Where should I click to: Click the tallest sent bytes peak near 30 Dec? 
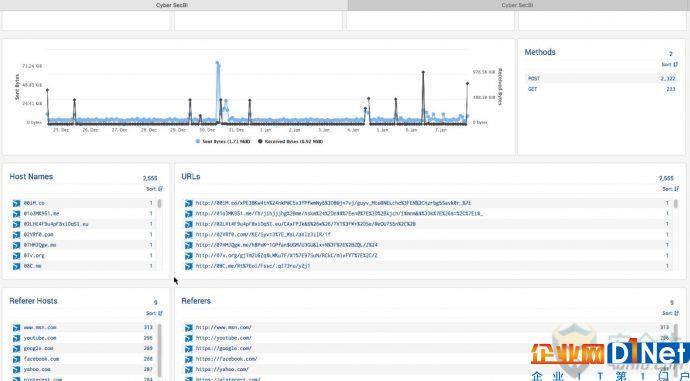tap(217, 63)
